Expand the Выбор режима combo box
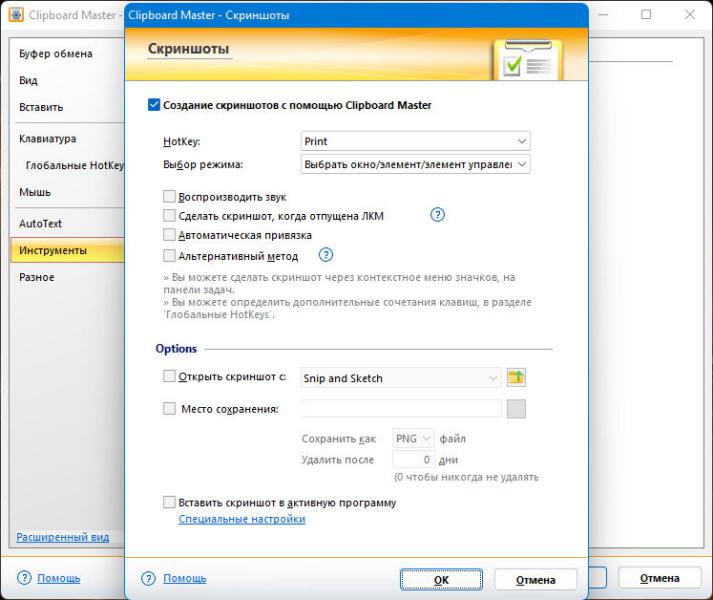The image size is (713, 600). (415, 164)
